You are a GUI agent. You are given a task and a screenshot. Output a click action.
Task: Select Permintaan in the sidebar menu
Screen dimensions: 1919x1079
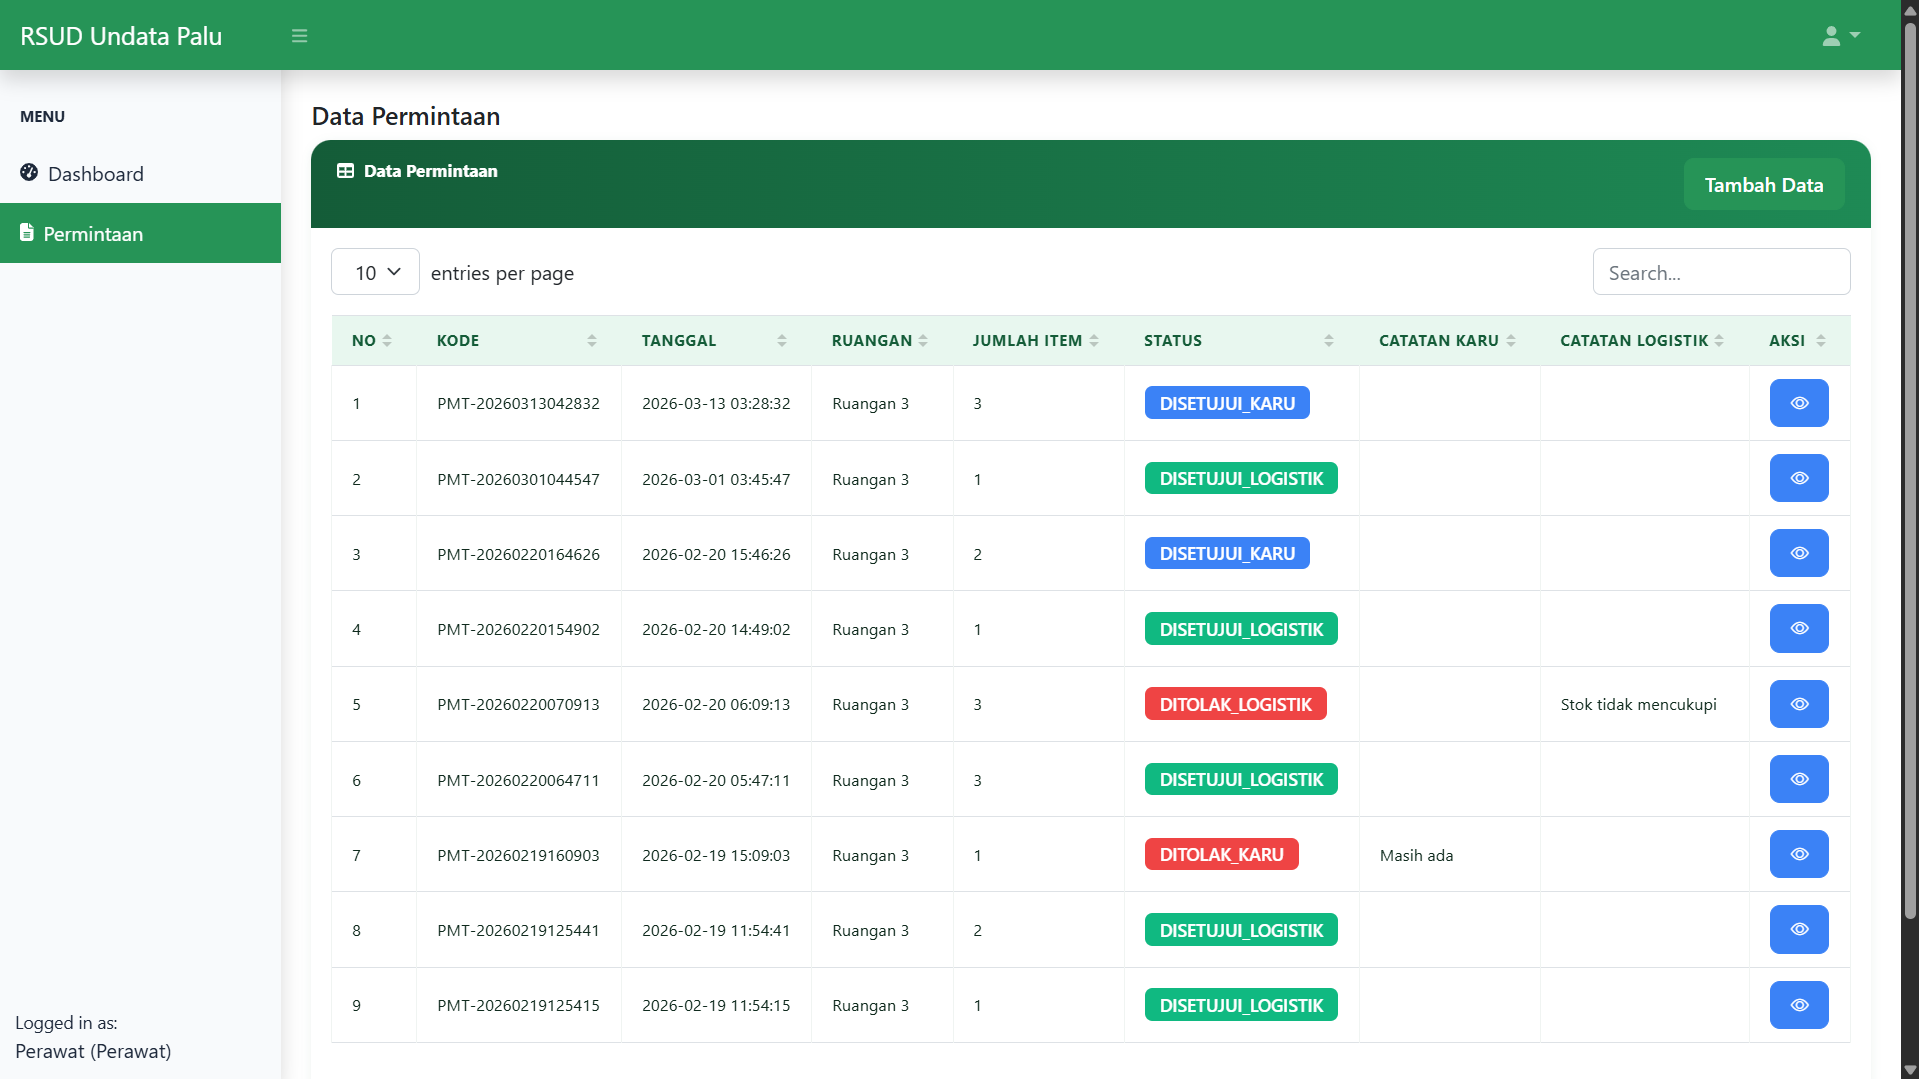tap(93, 234)
